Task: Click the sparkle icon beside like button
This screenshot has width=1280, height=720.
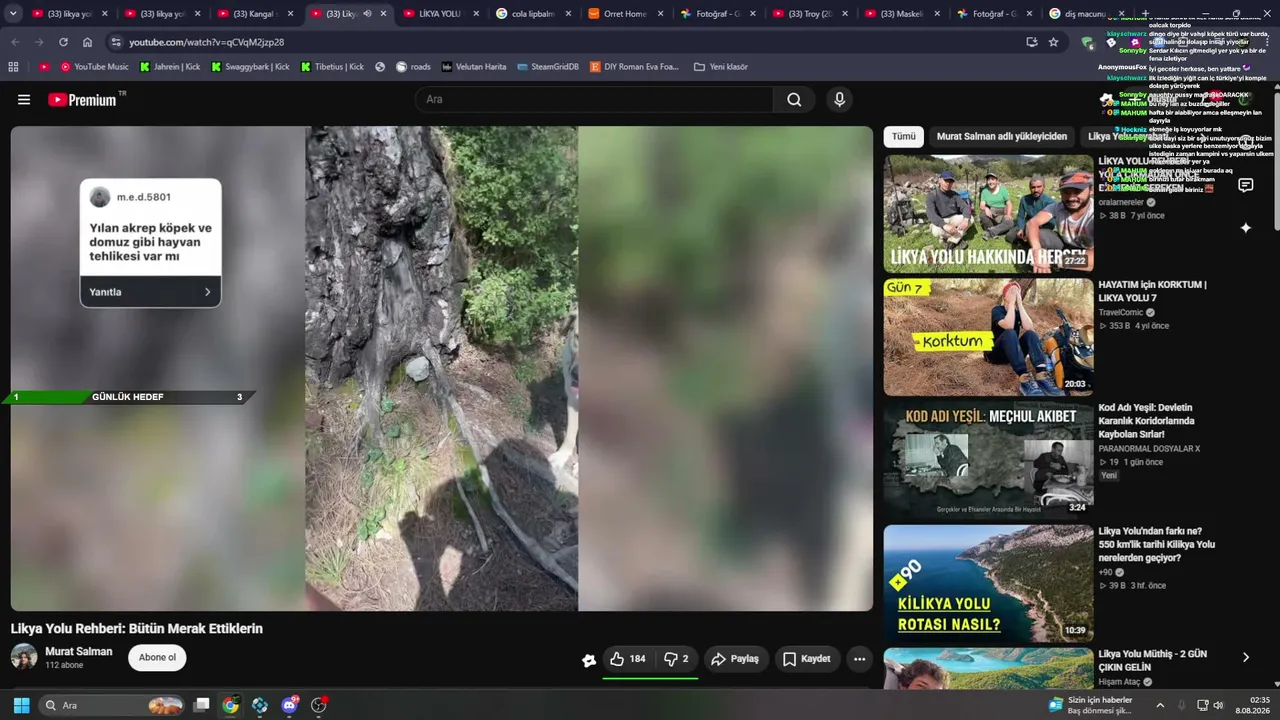Action: coord(589,660)
